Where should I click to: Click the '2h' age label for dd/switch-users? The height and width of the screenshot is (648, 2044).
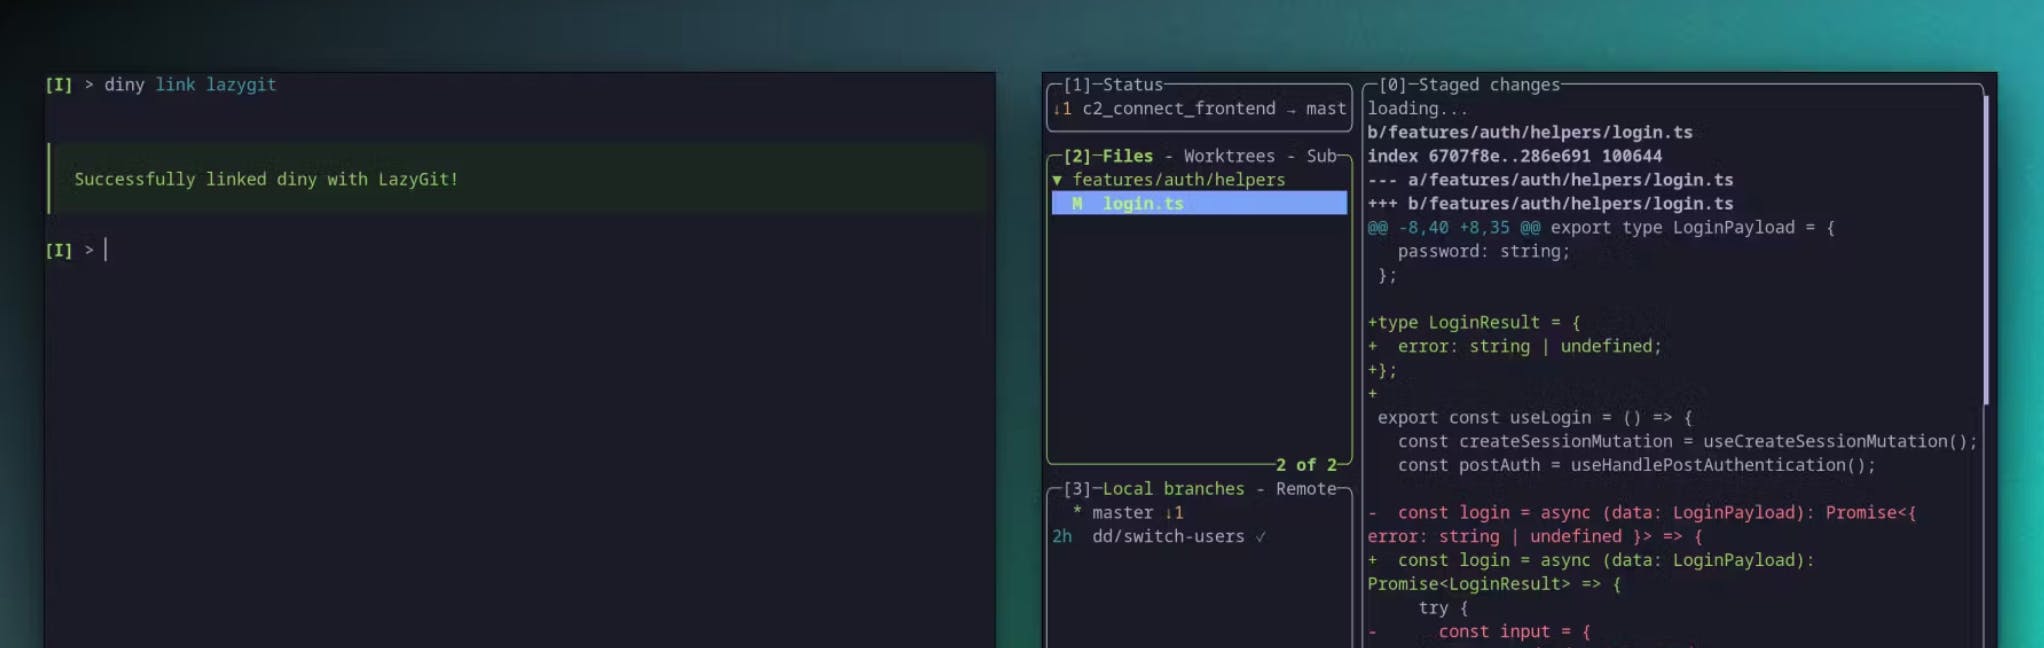pos(1061,537)
